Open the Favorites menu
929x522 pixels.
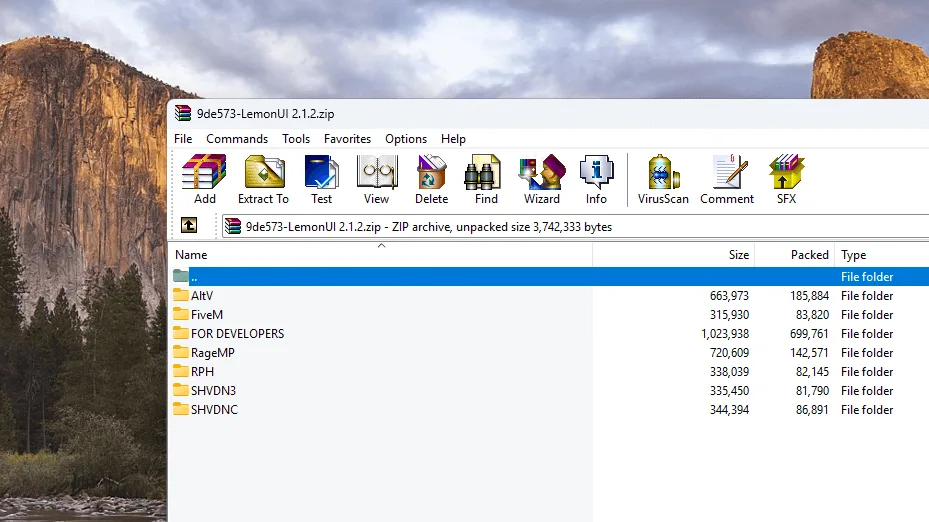[x=347, y=139]
